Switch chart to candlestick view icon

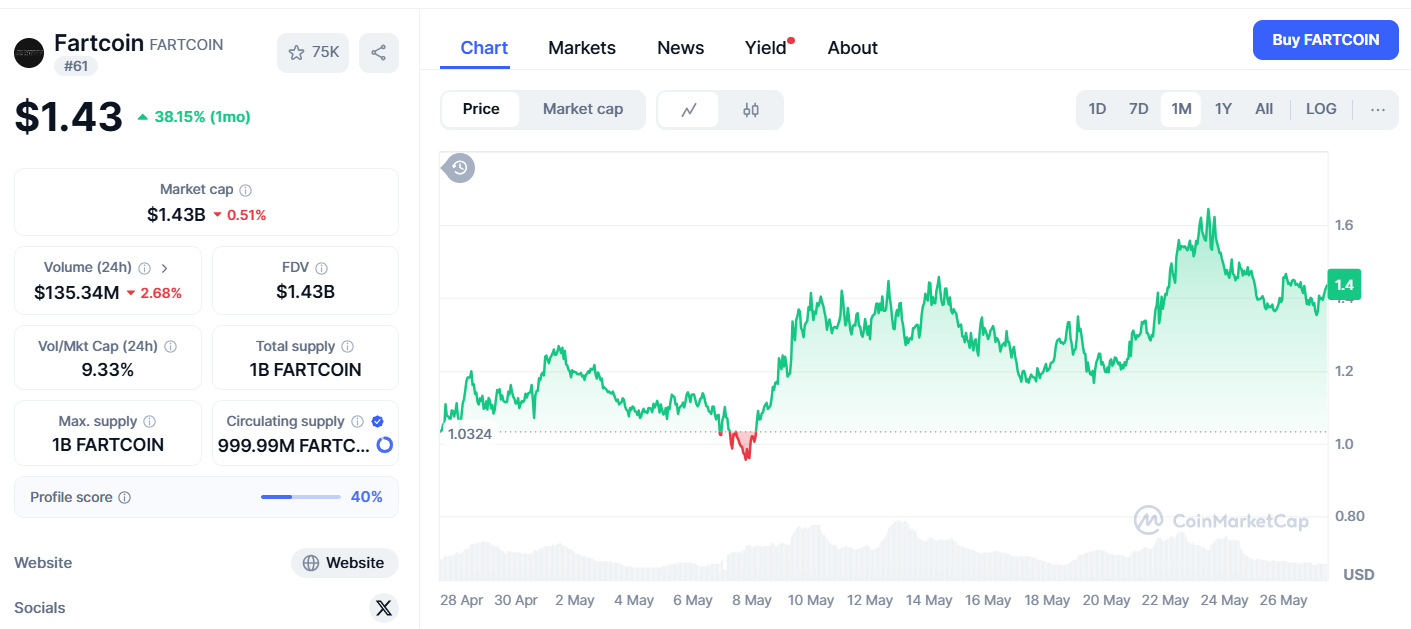751,109
